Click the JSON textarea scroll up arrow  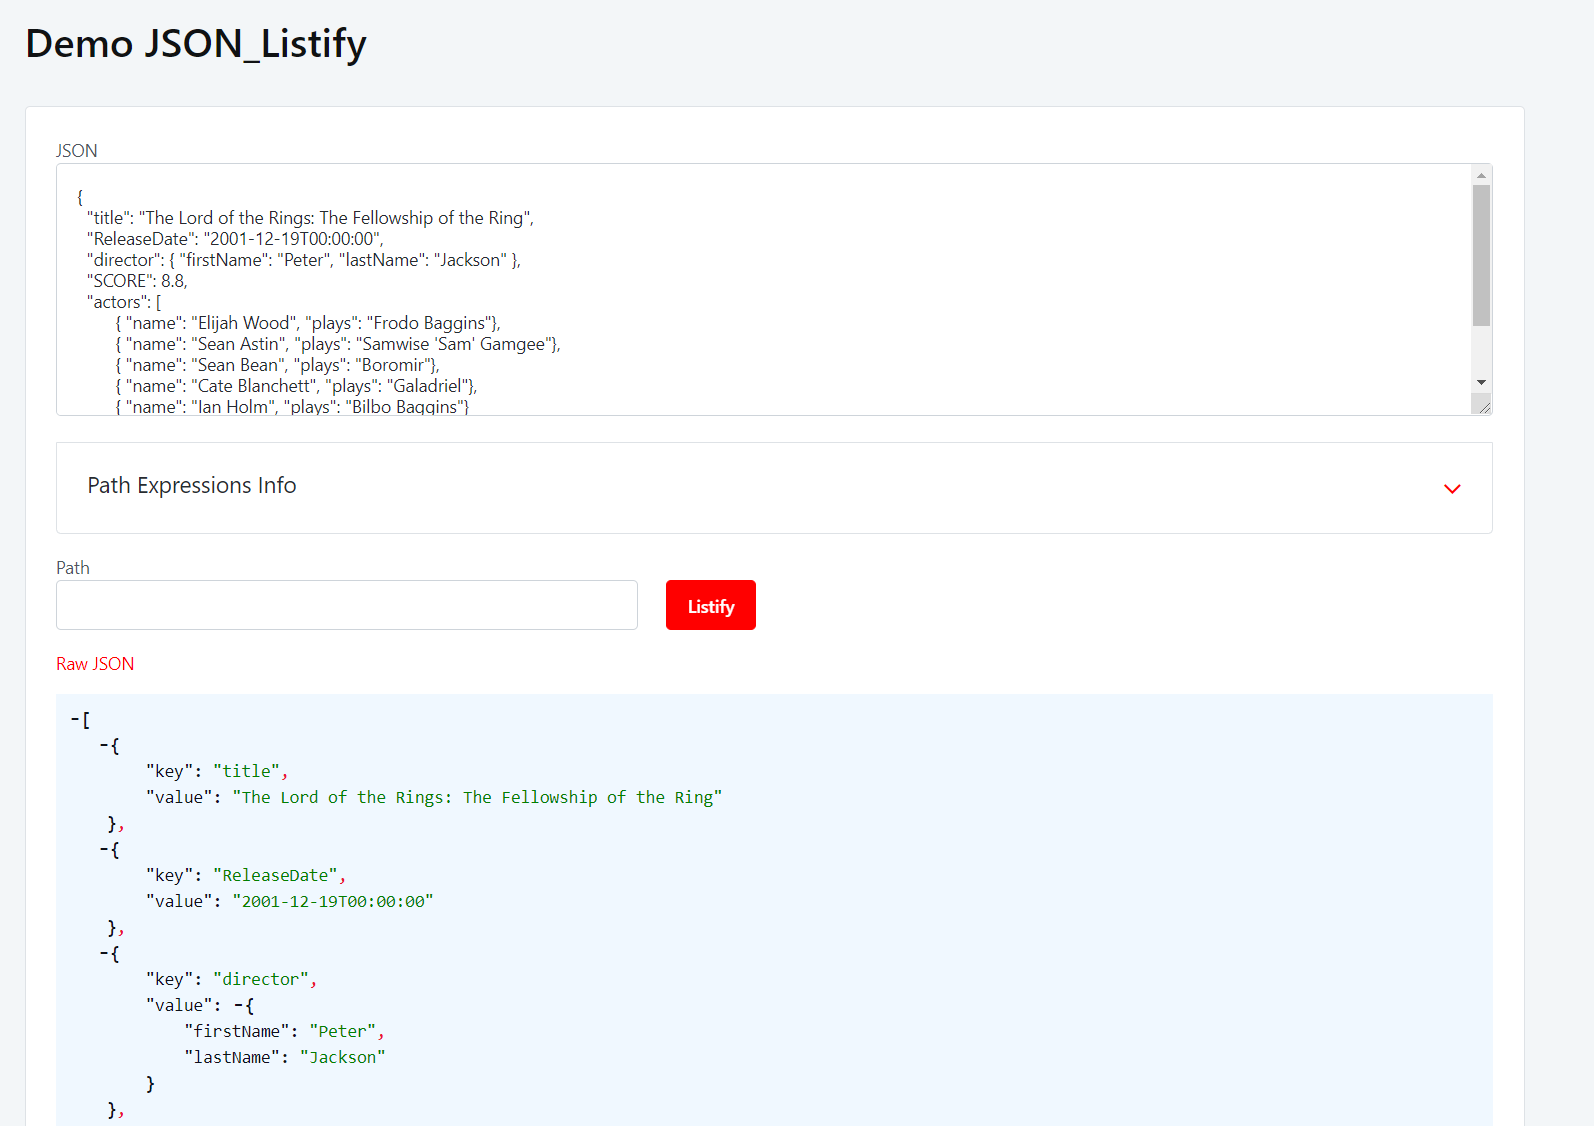point(1481,175)
